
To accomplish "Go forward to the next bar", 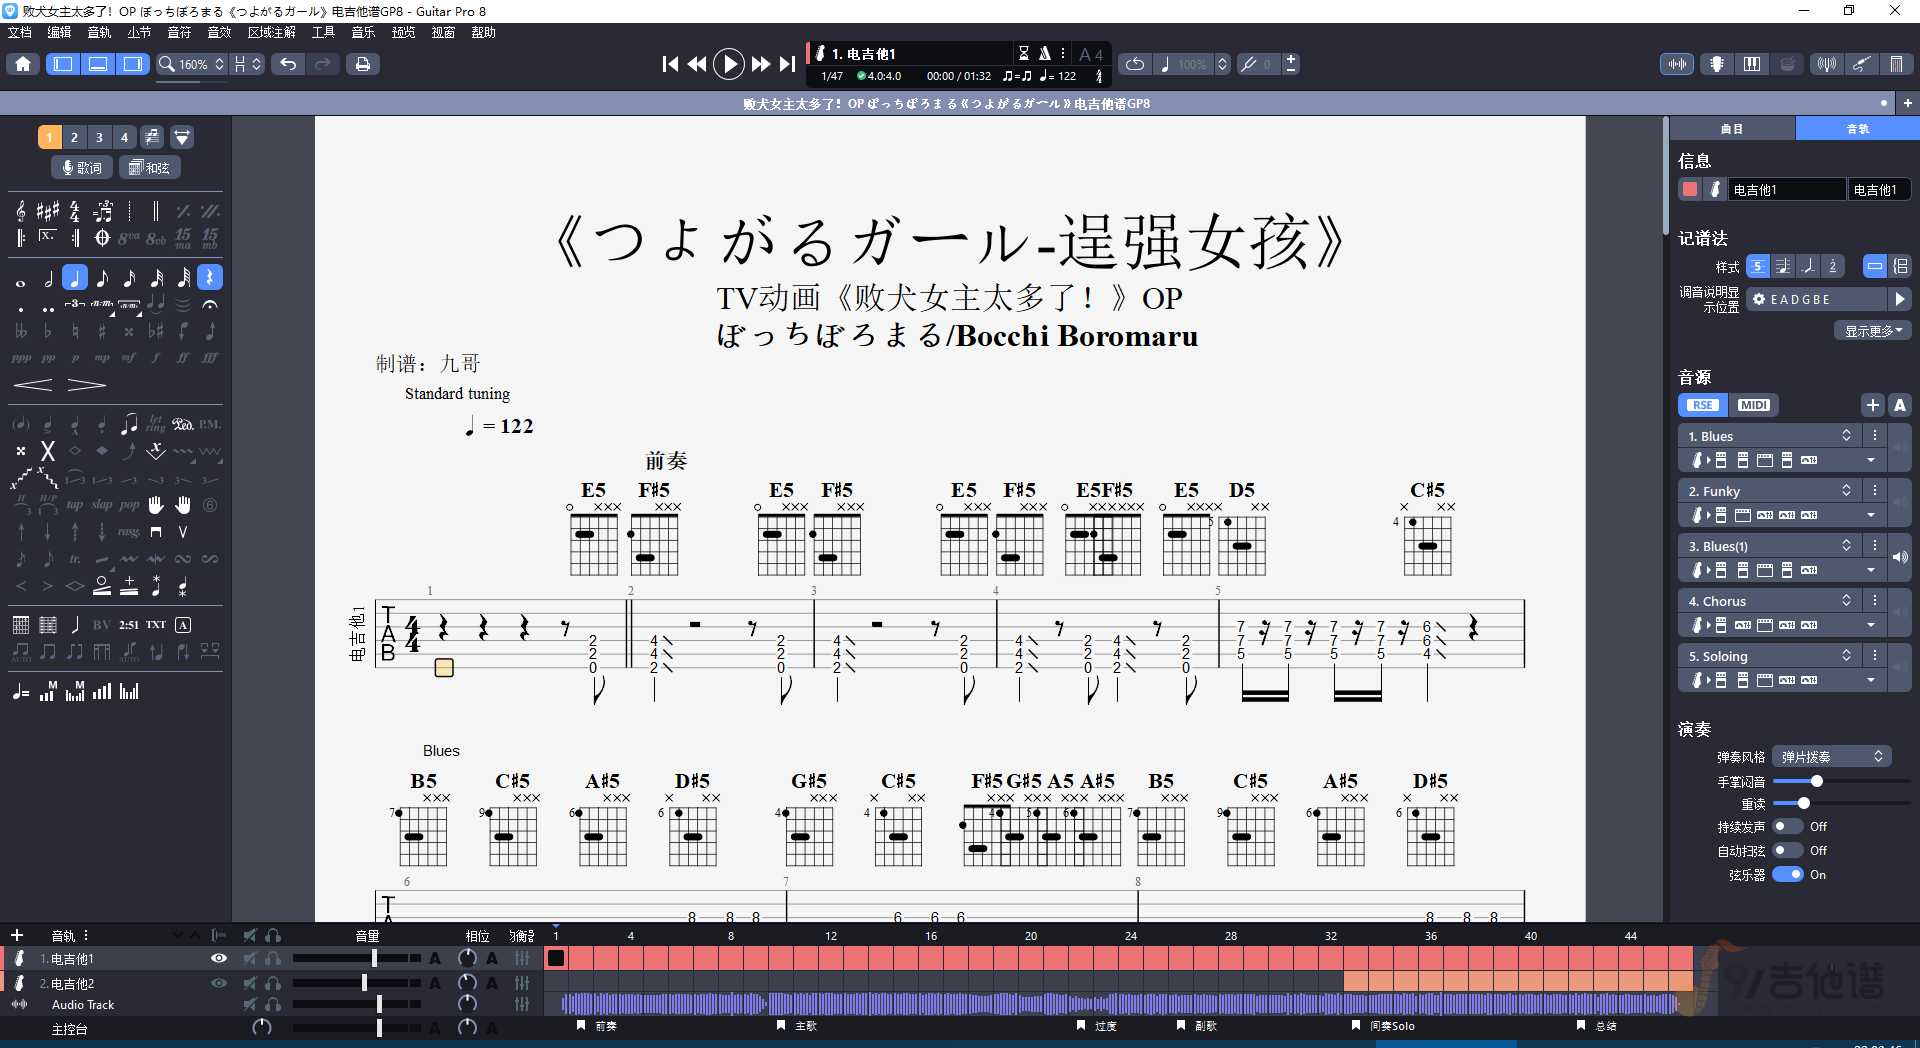I will tap(761, 64).
